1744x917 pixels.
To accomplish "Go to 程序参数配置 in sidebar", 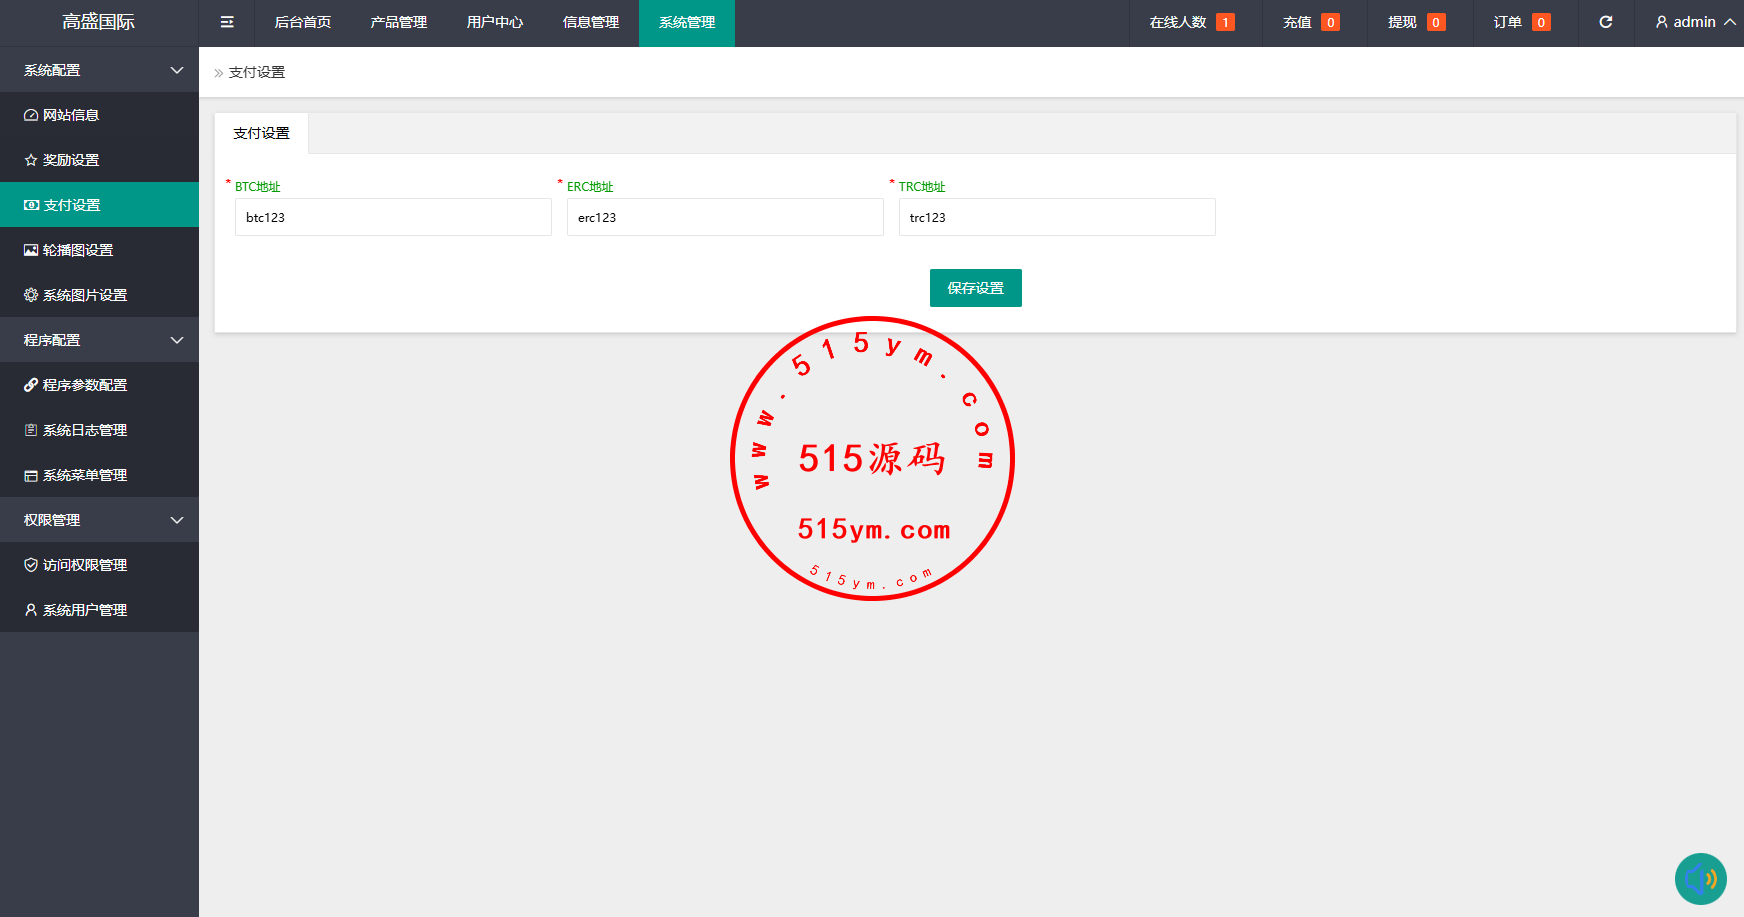I will pyautogui.click(x=85, y=385).
